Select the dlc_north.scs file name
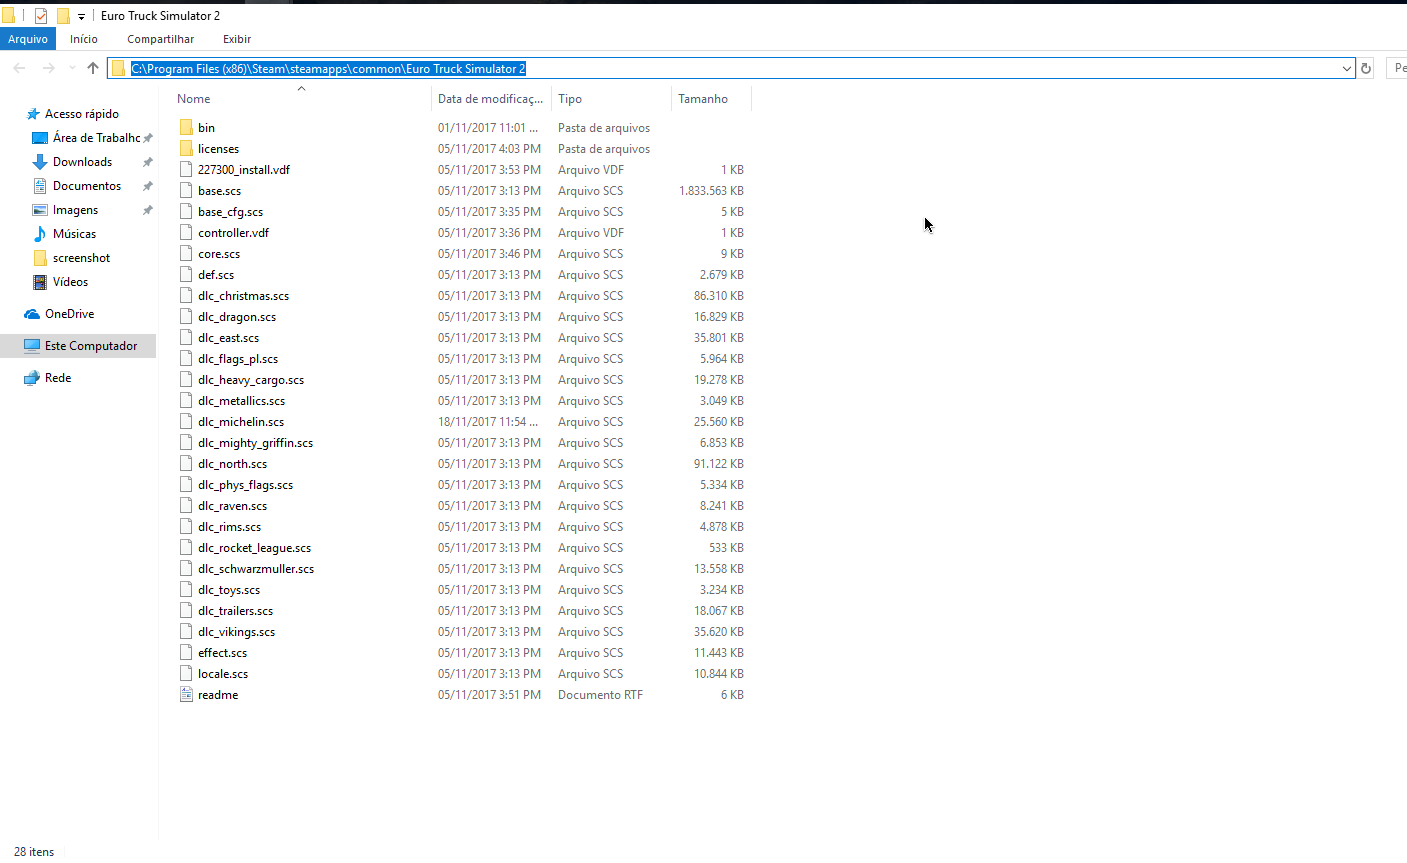1407x863 pixels. (x=232, y=463)
